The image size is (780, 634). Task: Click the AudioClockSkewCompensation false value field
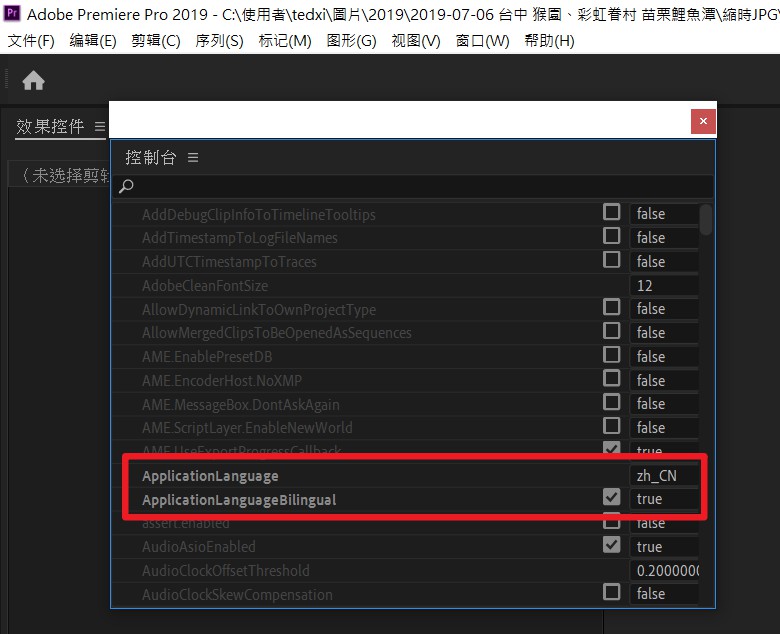[664, 594]
